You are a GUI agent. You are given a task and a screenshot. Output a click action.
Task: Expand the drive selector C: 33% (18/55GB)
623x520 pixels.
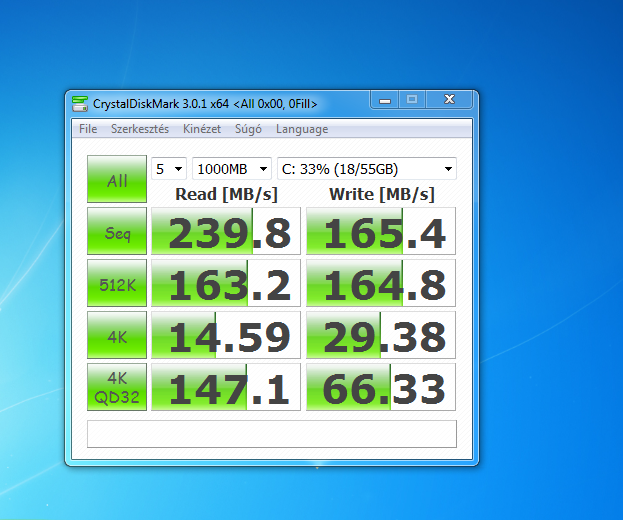tap(367, 169)
